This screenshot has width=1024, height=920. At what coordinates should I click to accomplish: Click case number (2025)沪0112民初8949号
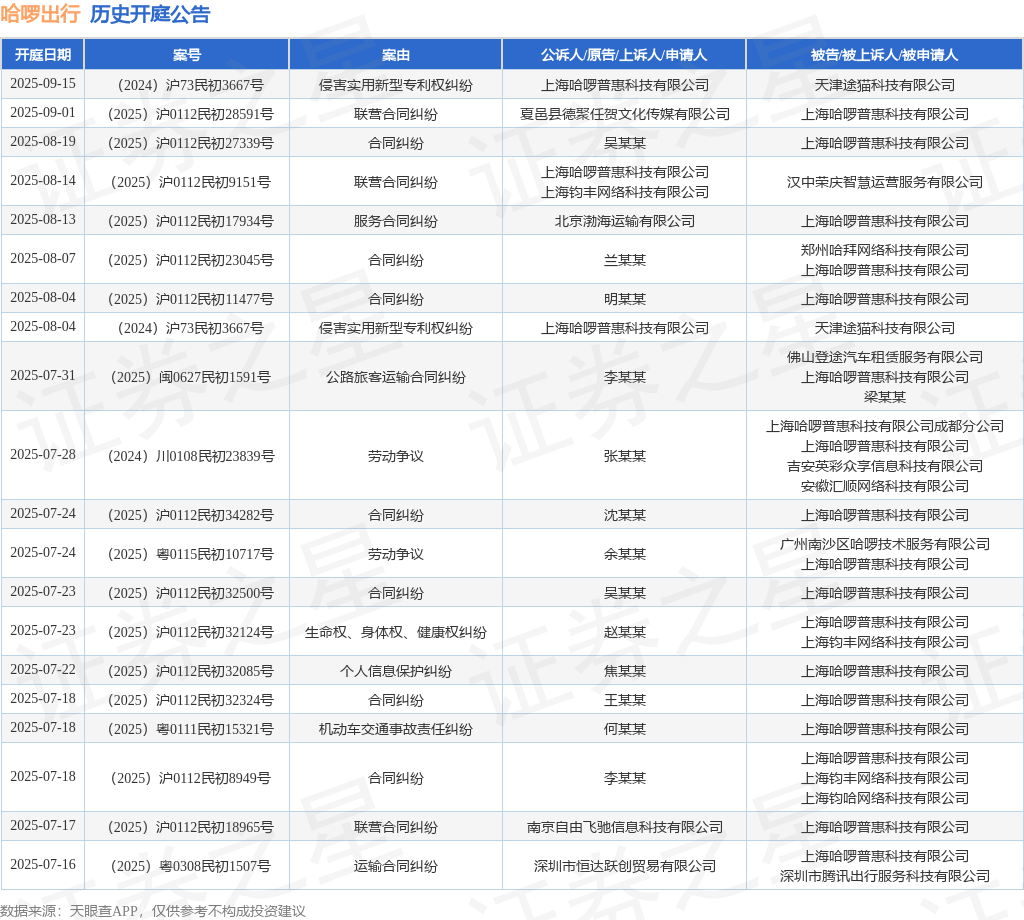click(190, 778)
